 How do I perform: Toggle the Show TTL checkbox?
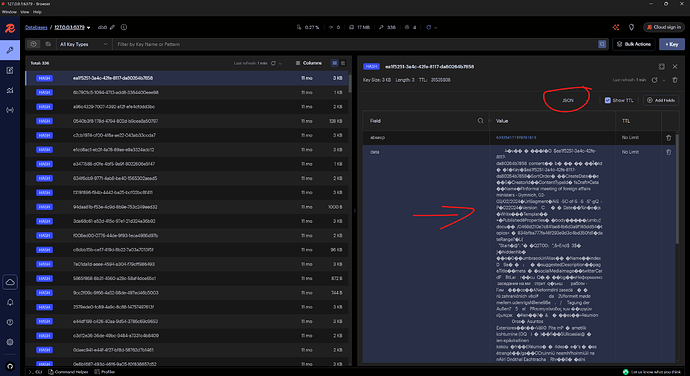click(608, 100)
